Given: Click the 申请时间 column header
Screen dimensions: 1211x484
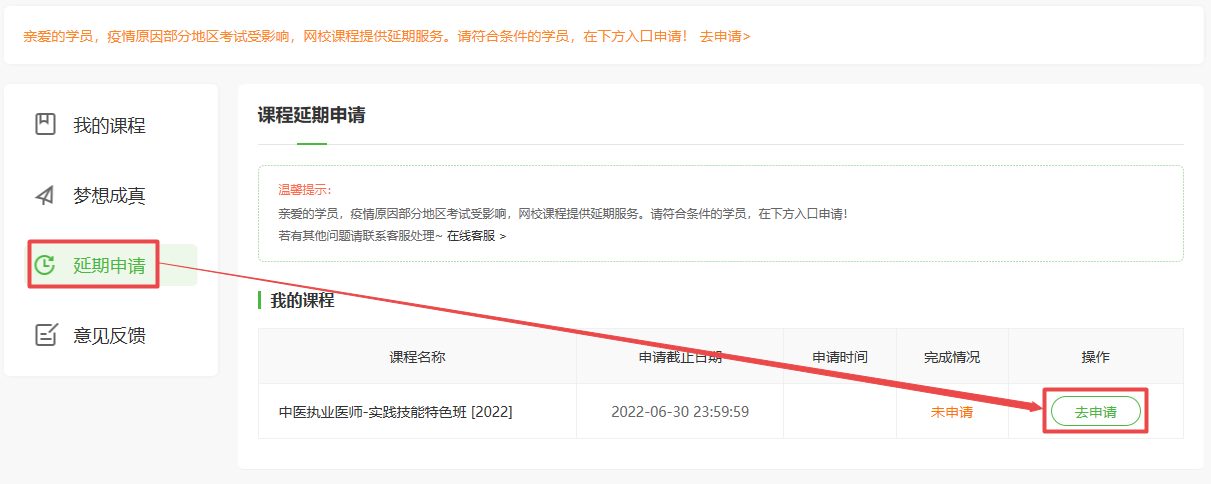Looking at the screenshot, I should coord(839,357).
